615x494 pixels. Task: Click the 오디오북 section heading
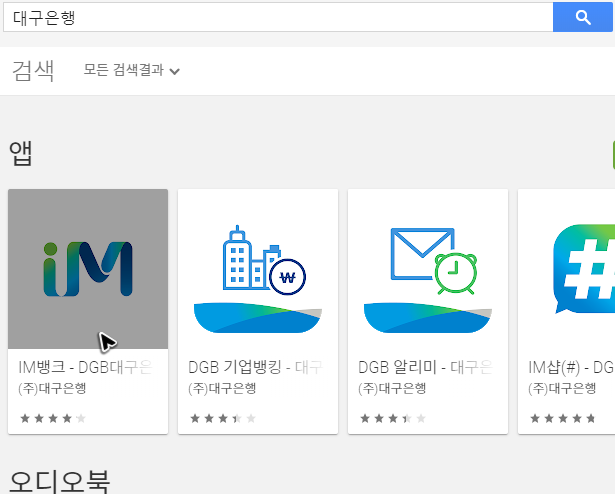(59, 482)
